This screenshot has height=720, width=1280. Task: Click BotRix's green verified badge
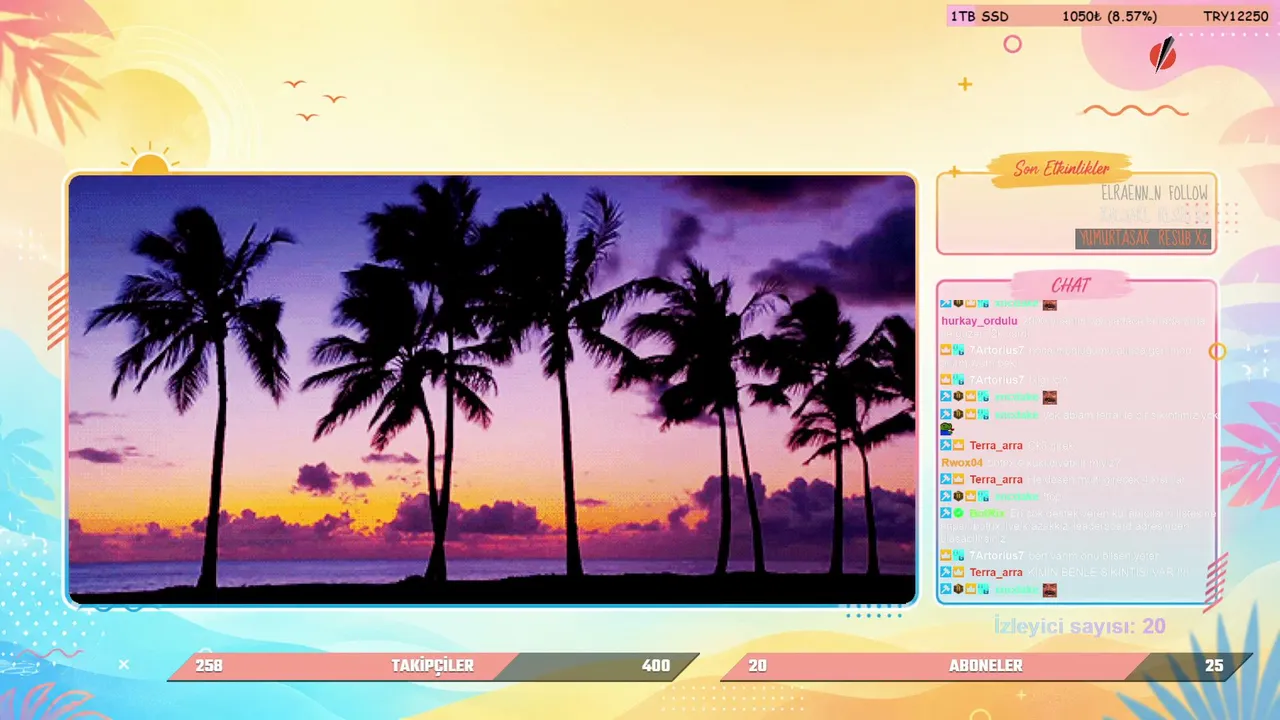coord(958,513)
